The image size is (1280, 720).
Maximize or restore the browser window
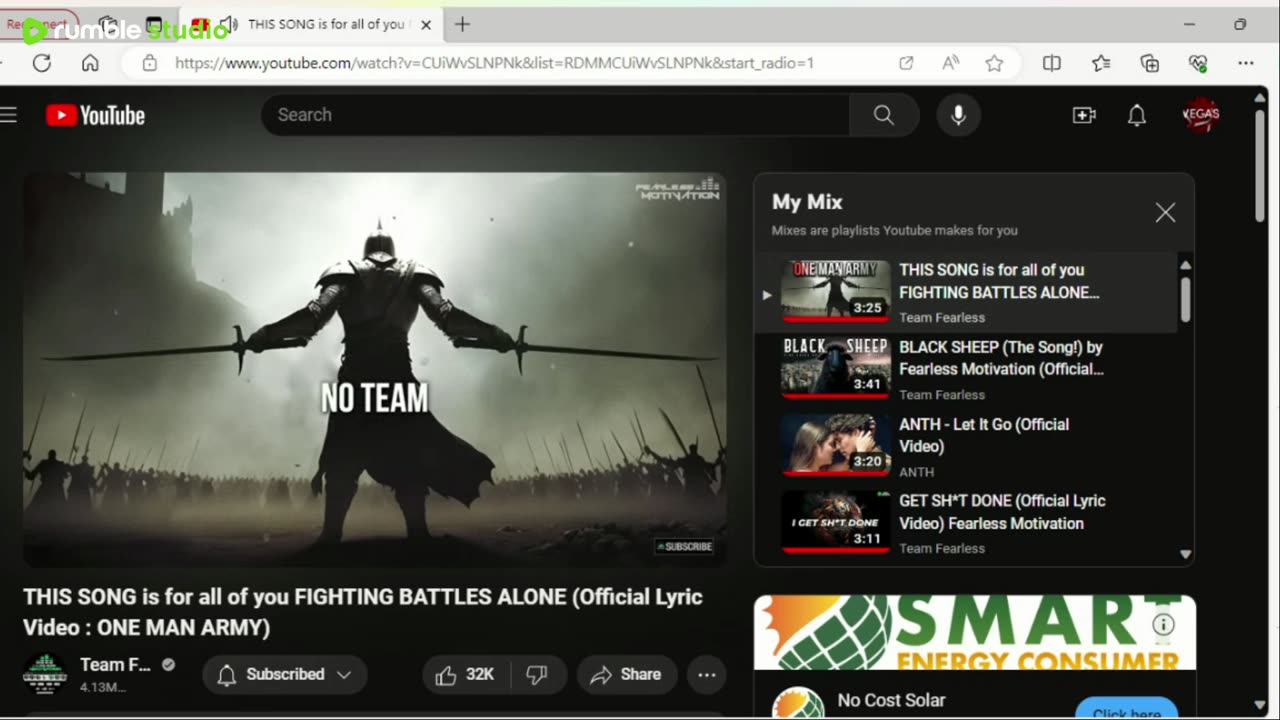coord(1240,24)
